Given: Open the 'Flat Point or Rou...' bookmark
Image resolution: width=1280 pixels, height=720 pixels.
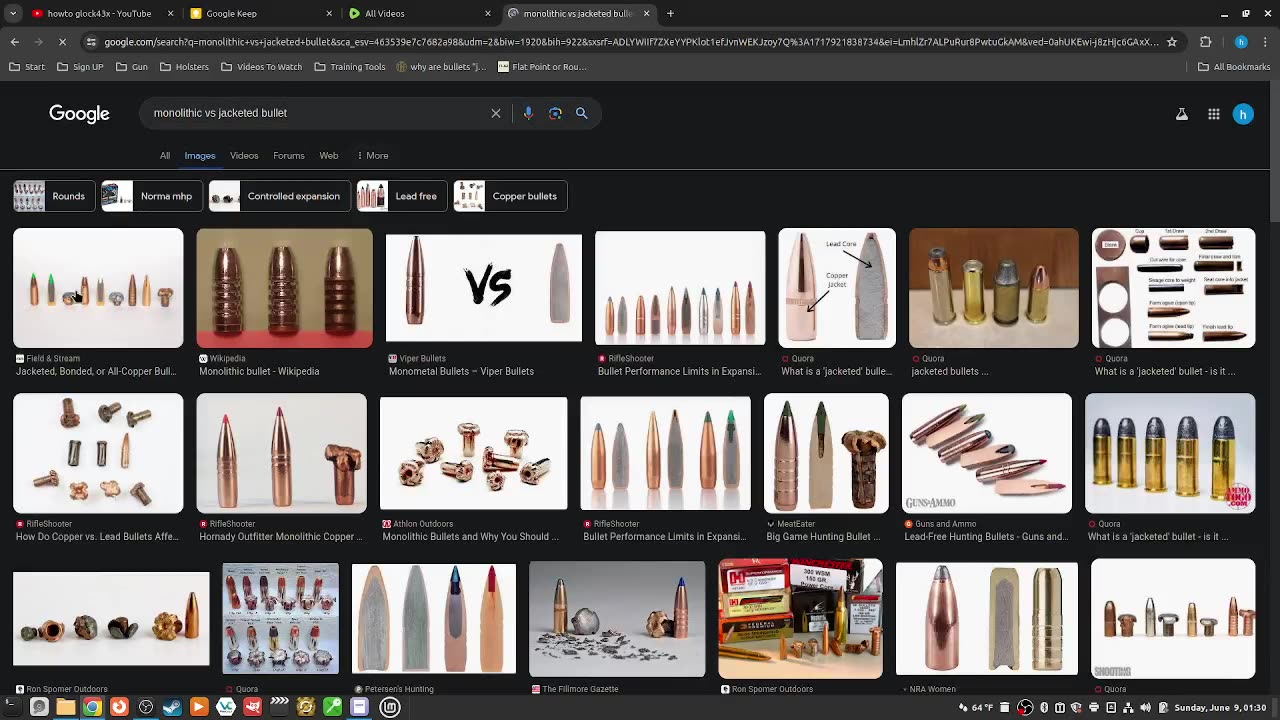Looking at the screenshot, I should coord(542,67).
